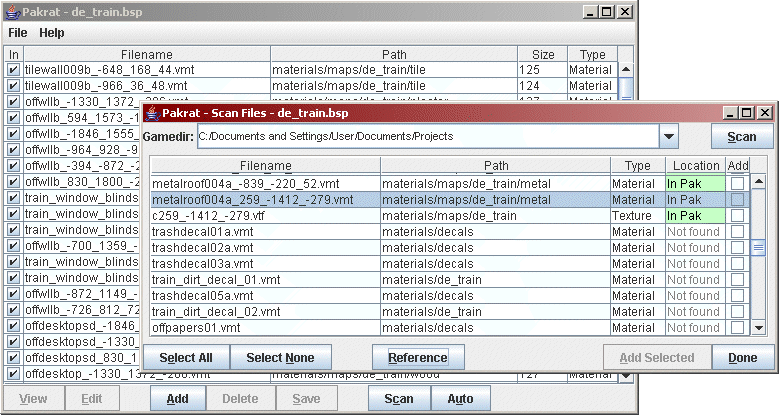Screen dimensions: 779x415
Task: Select filename offpapers01.vmt
Action: 196,328
